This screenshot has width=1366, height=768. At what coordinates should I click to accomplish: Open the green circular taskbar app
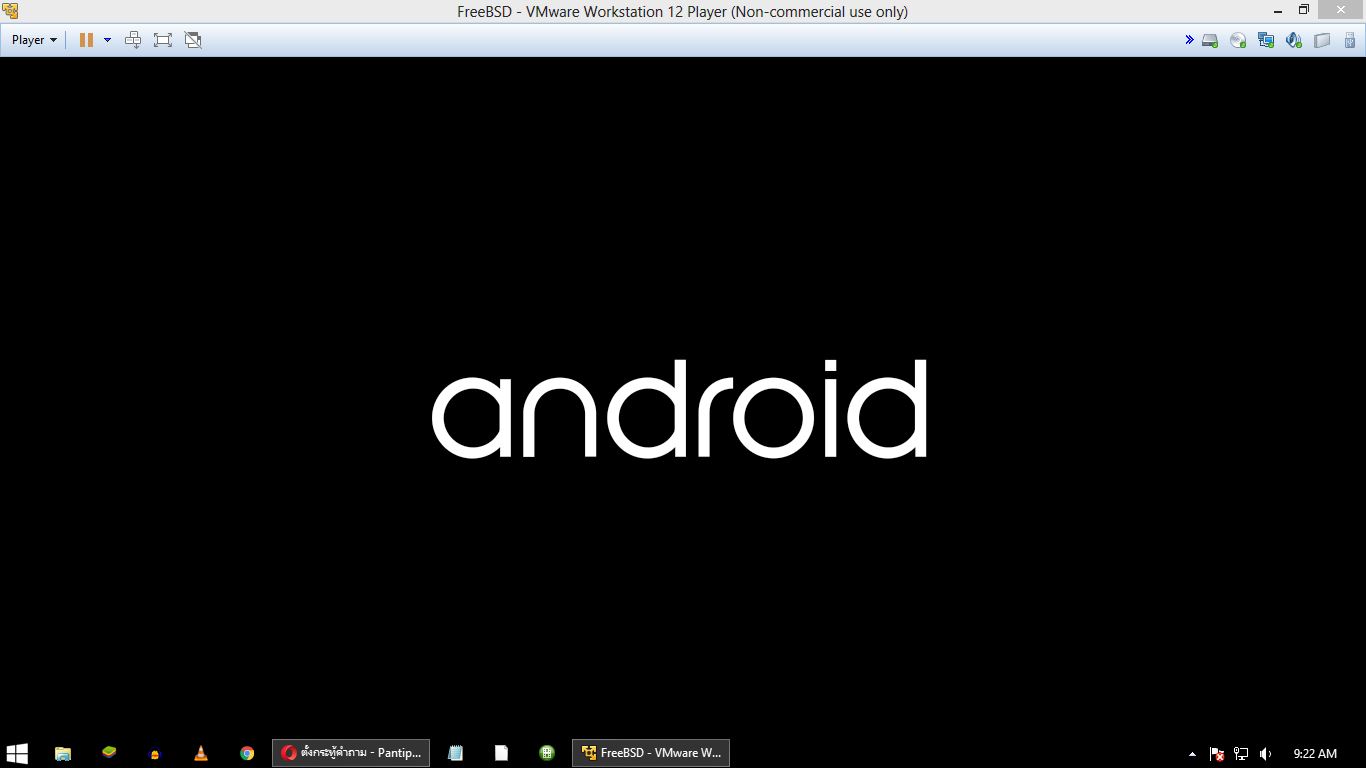click(x=547, y=753)
